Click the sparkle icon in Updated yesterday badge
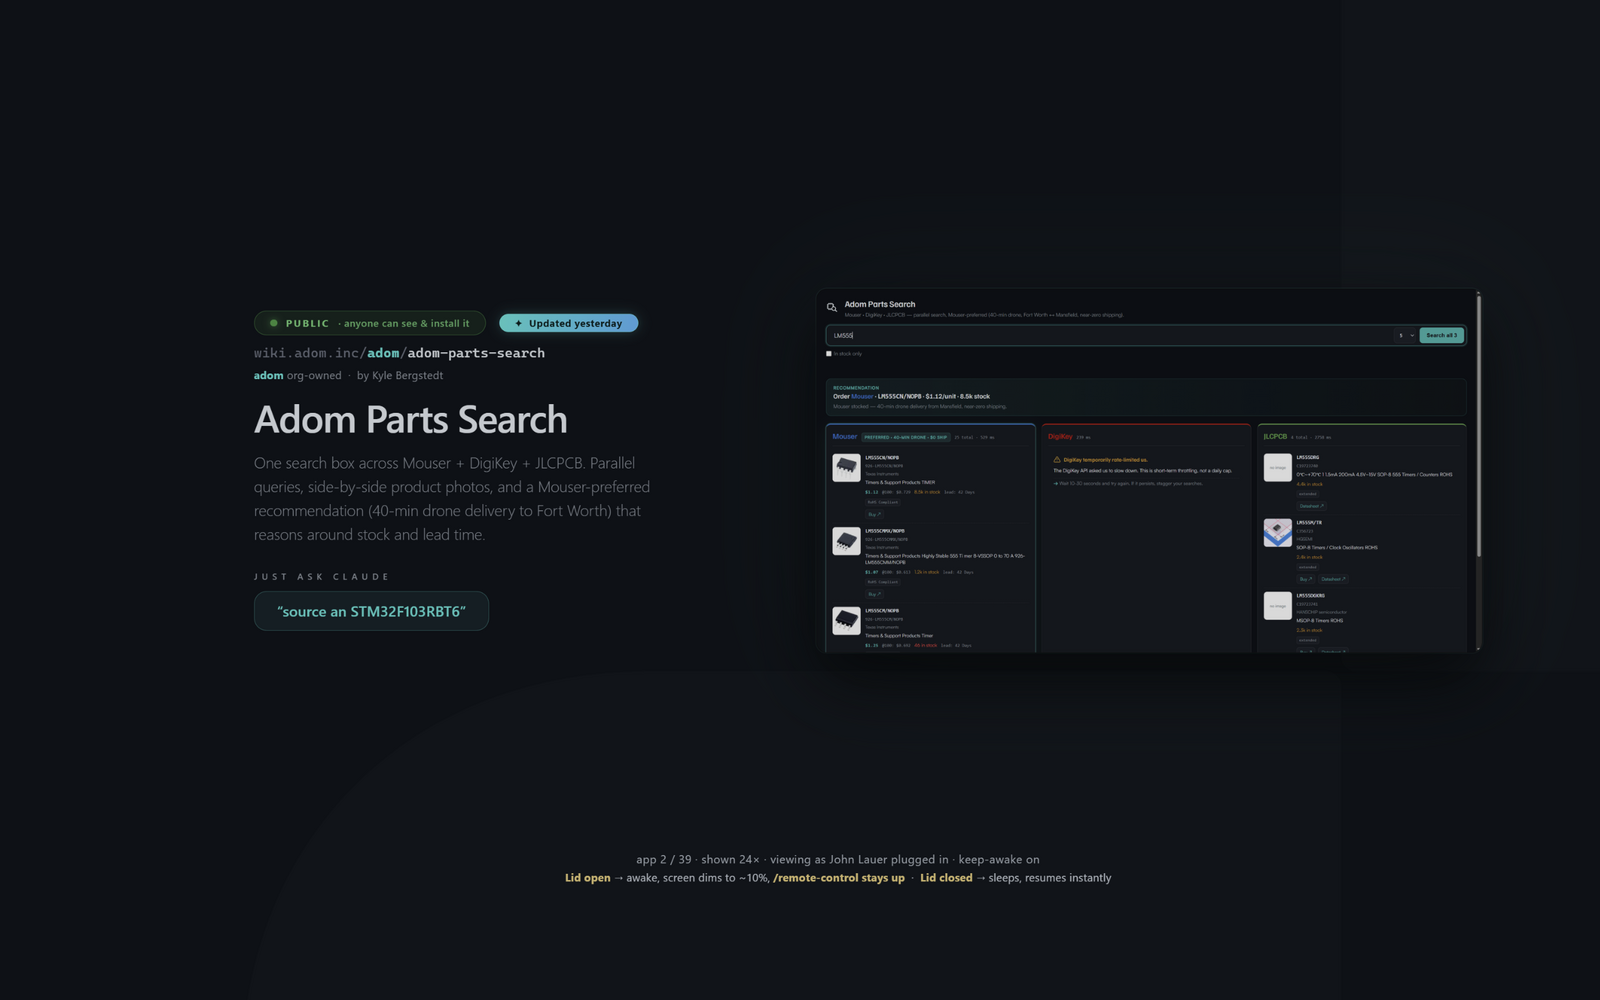Viewport: 1600px width, 1000px height. coord(518,323)
